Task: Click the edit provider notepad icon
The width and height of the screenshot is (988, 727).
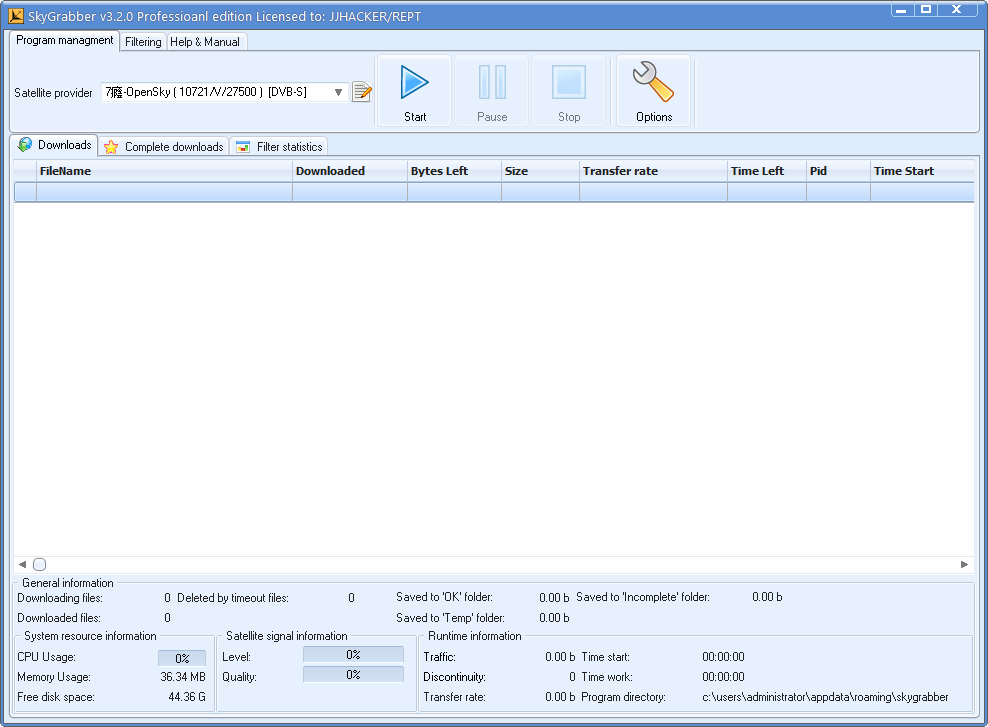Action: [x=362, y=92]
